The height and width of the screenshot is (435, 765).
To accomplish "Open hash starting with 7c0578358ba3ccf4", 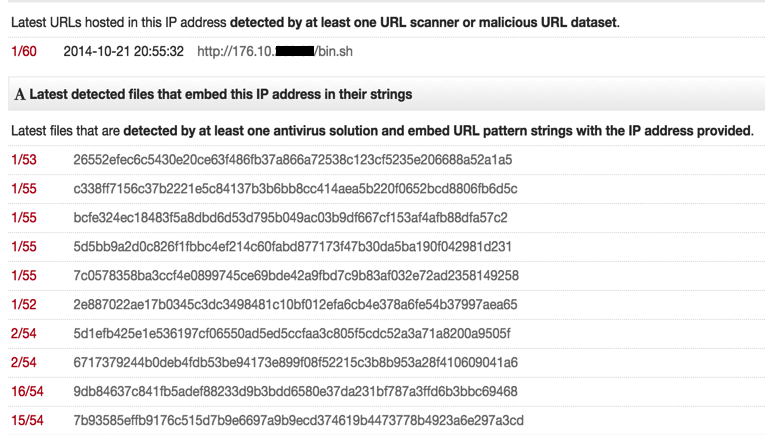I will (296, 276).
